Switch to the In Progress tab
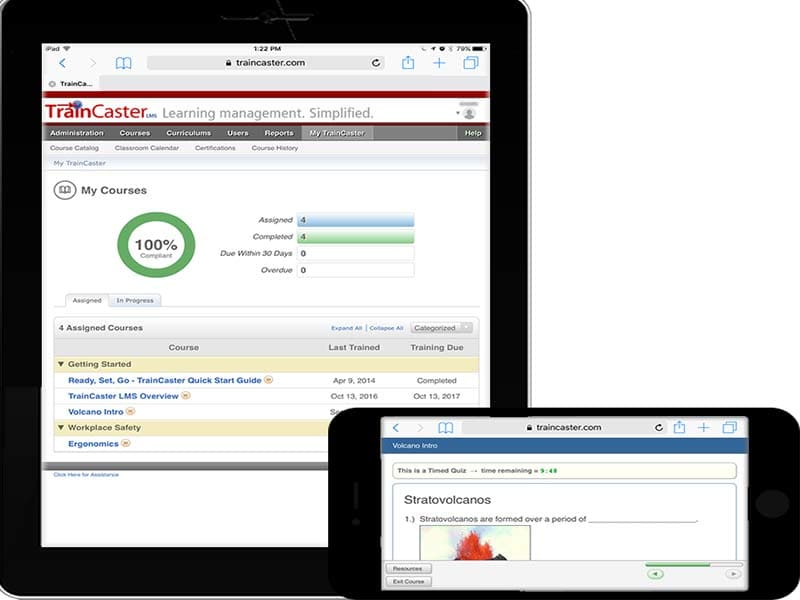This screenshot has height=600, width=800. point(135,300)
